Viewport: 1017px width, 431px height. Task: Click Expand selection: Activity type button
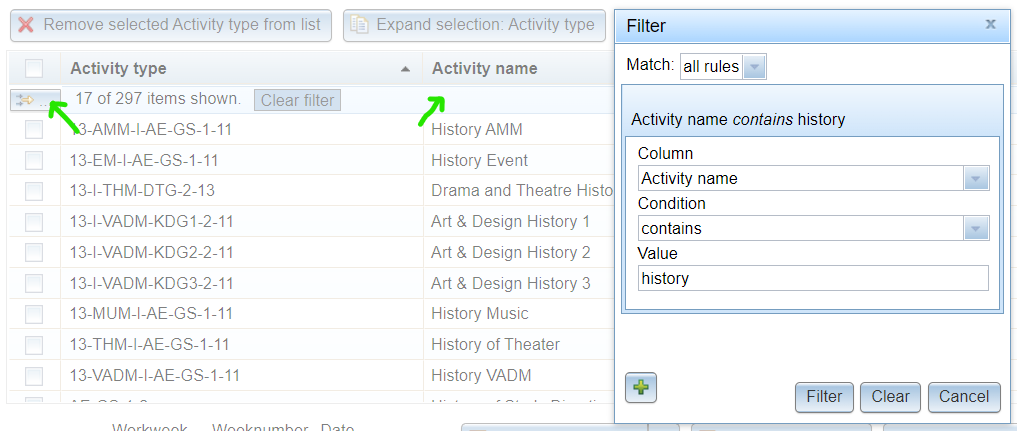point(474,25)
